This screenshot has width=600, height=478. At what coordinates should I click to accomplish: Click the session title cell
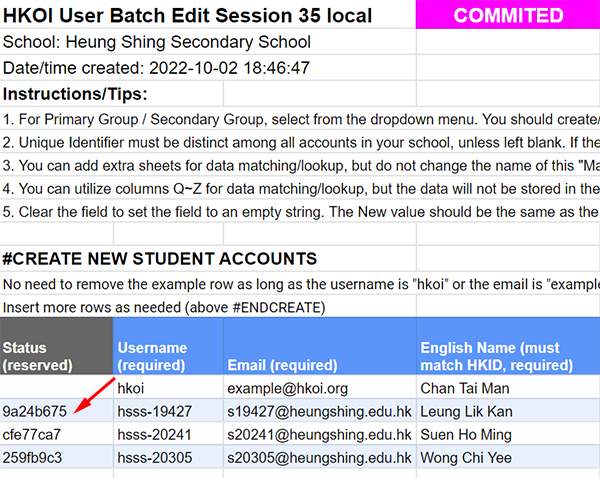click(x=208, y=15)
